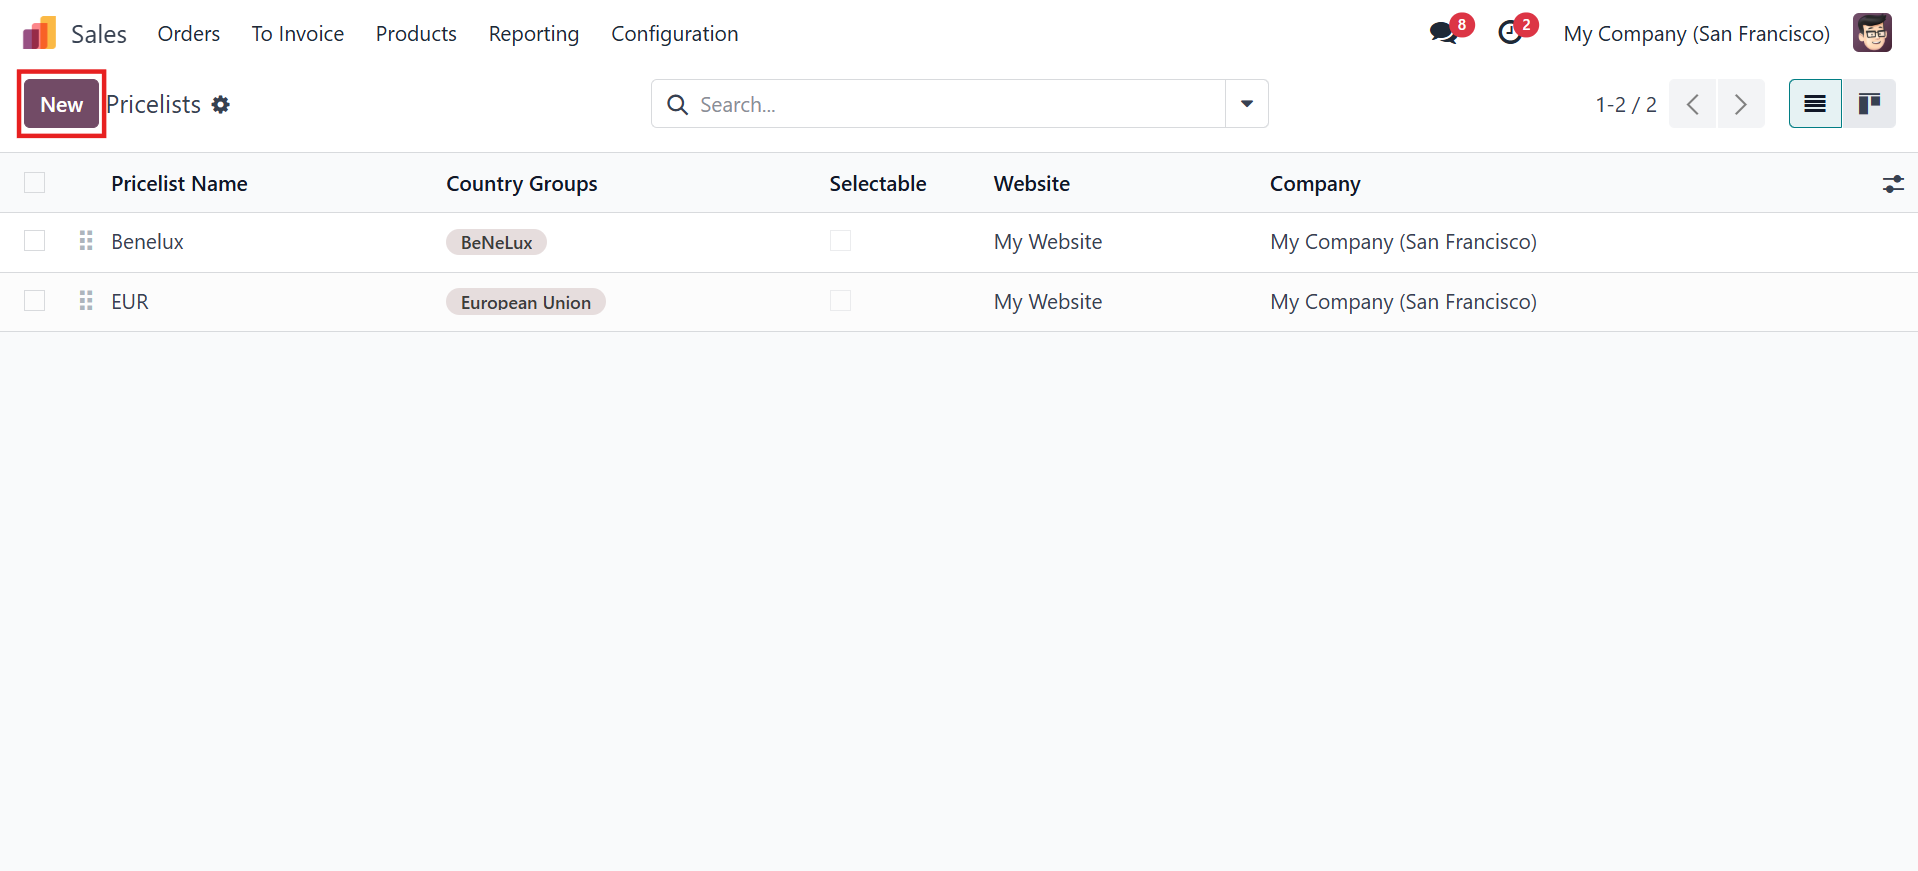Grab the EUR row drag handle
The image size is (1918, 871).
coord(86,301)
